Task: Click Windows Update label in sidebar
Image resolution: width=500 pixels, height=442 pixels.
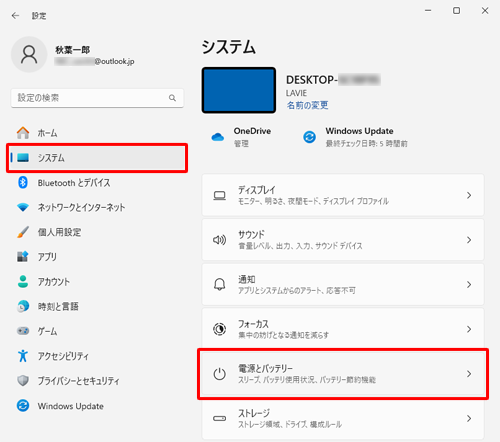Action: click(x=71, y=406)
